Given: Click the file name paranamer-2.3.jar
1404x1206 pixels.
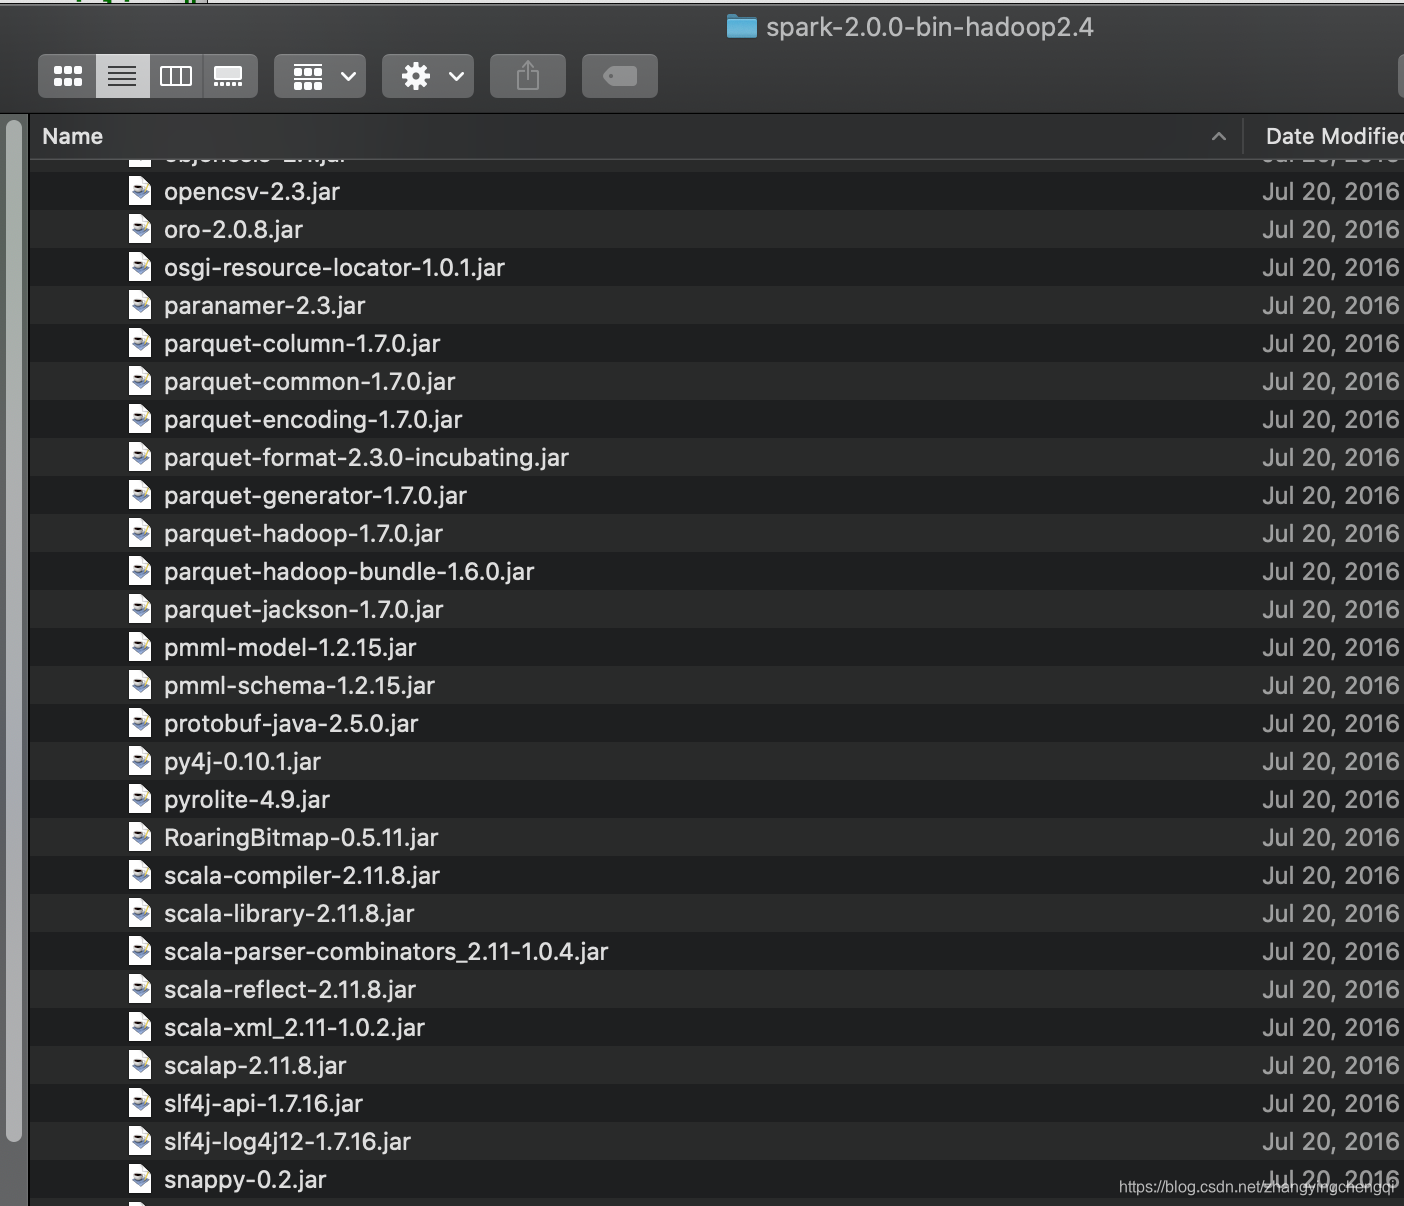Looking at the screenshot, I should tap(264, 306).
